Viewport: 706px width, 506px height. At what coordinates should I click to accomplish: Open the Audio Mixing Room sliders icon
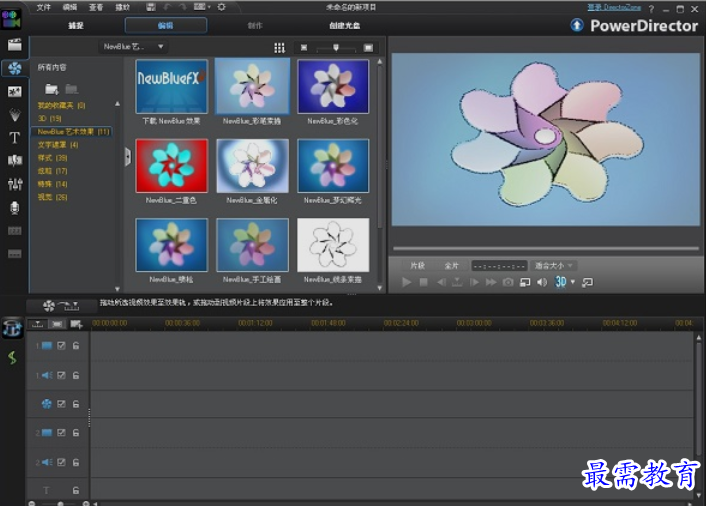coord(14,184)
